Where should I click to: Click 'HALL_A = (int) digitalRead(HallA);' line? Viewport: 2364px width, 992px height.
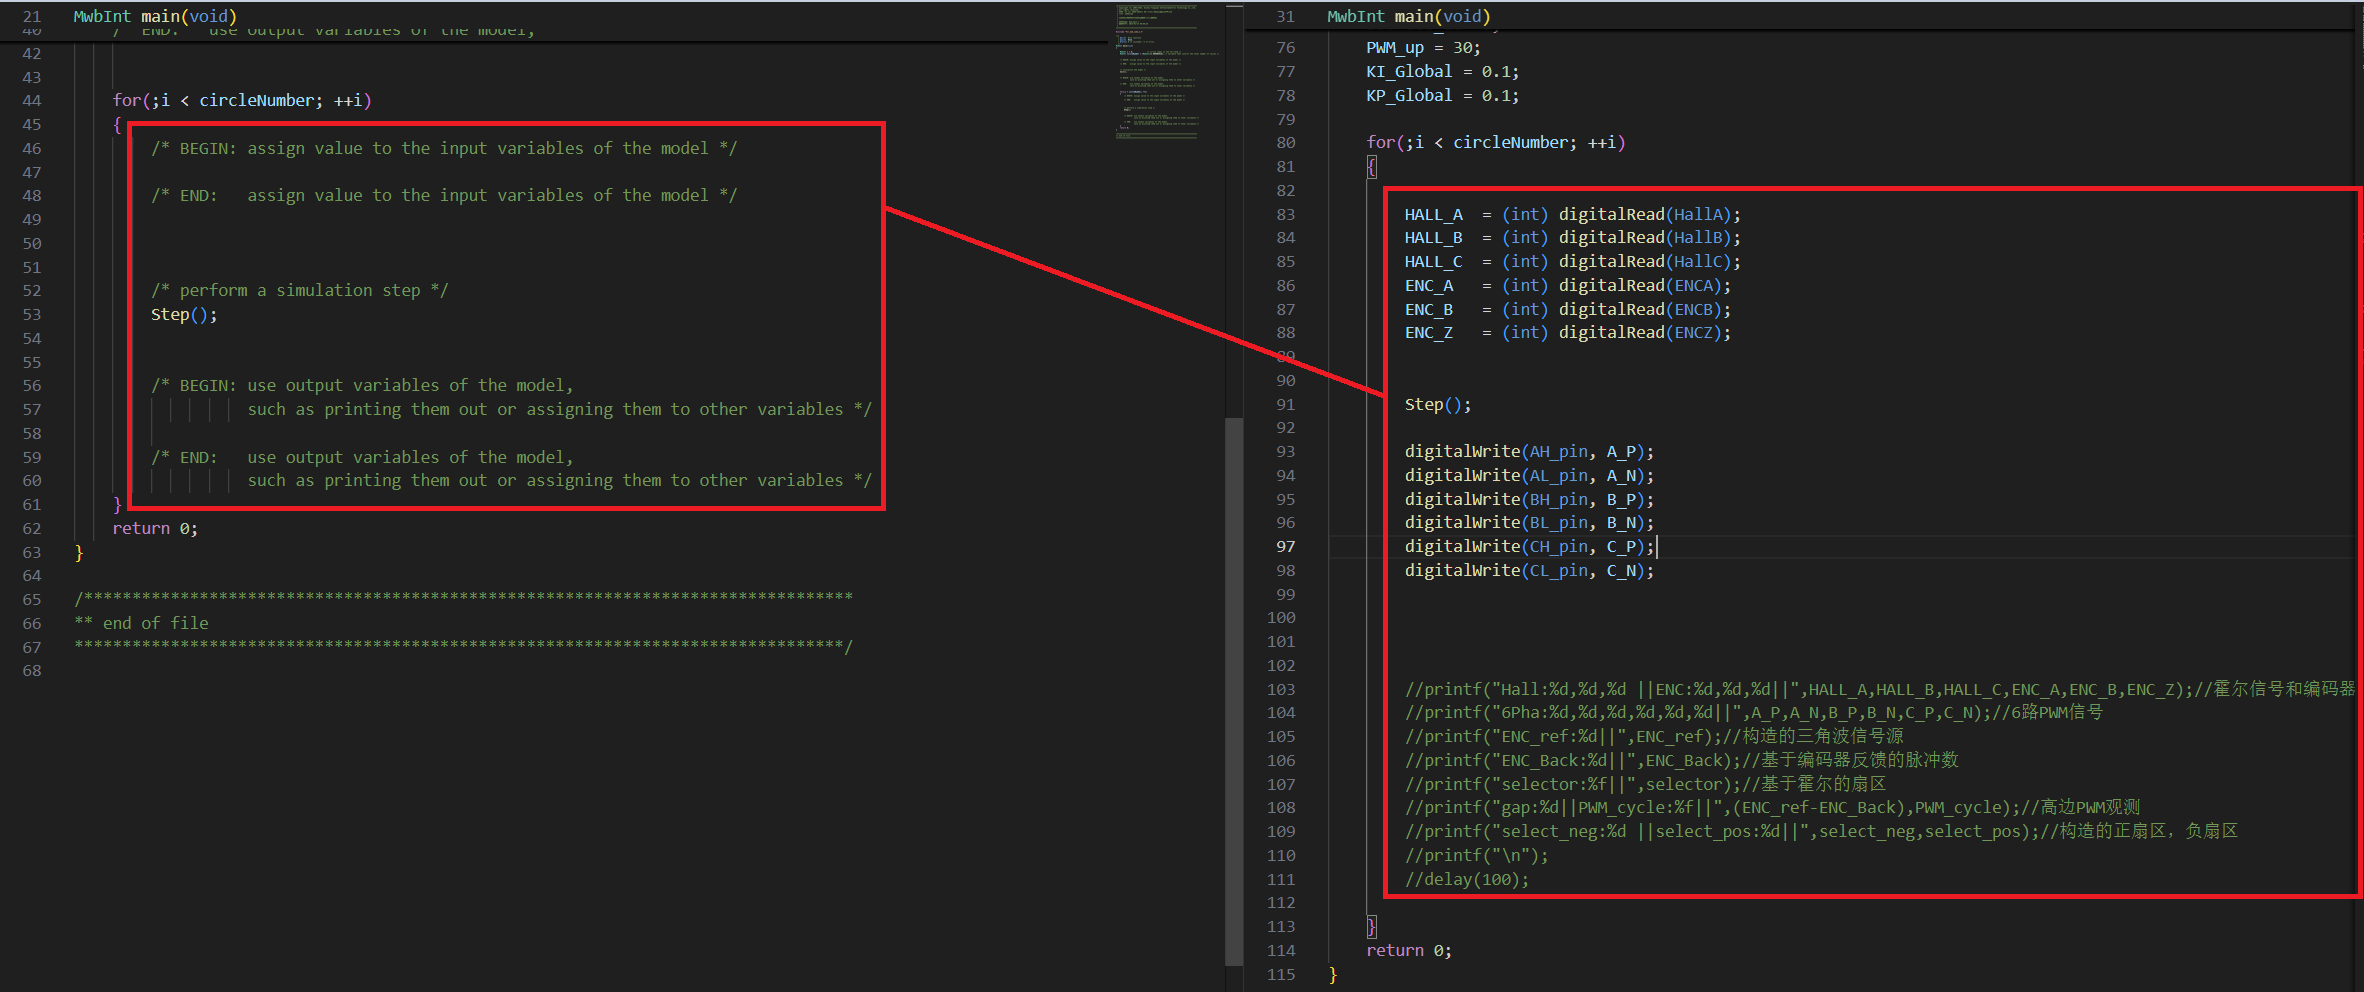point(1572,214)
